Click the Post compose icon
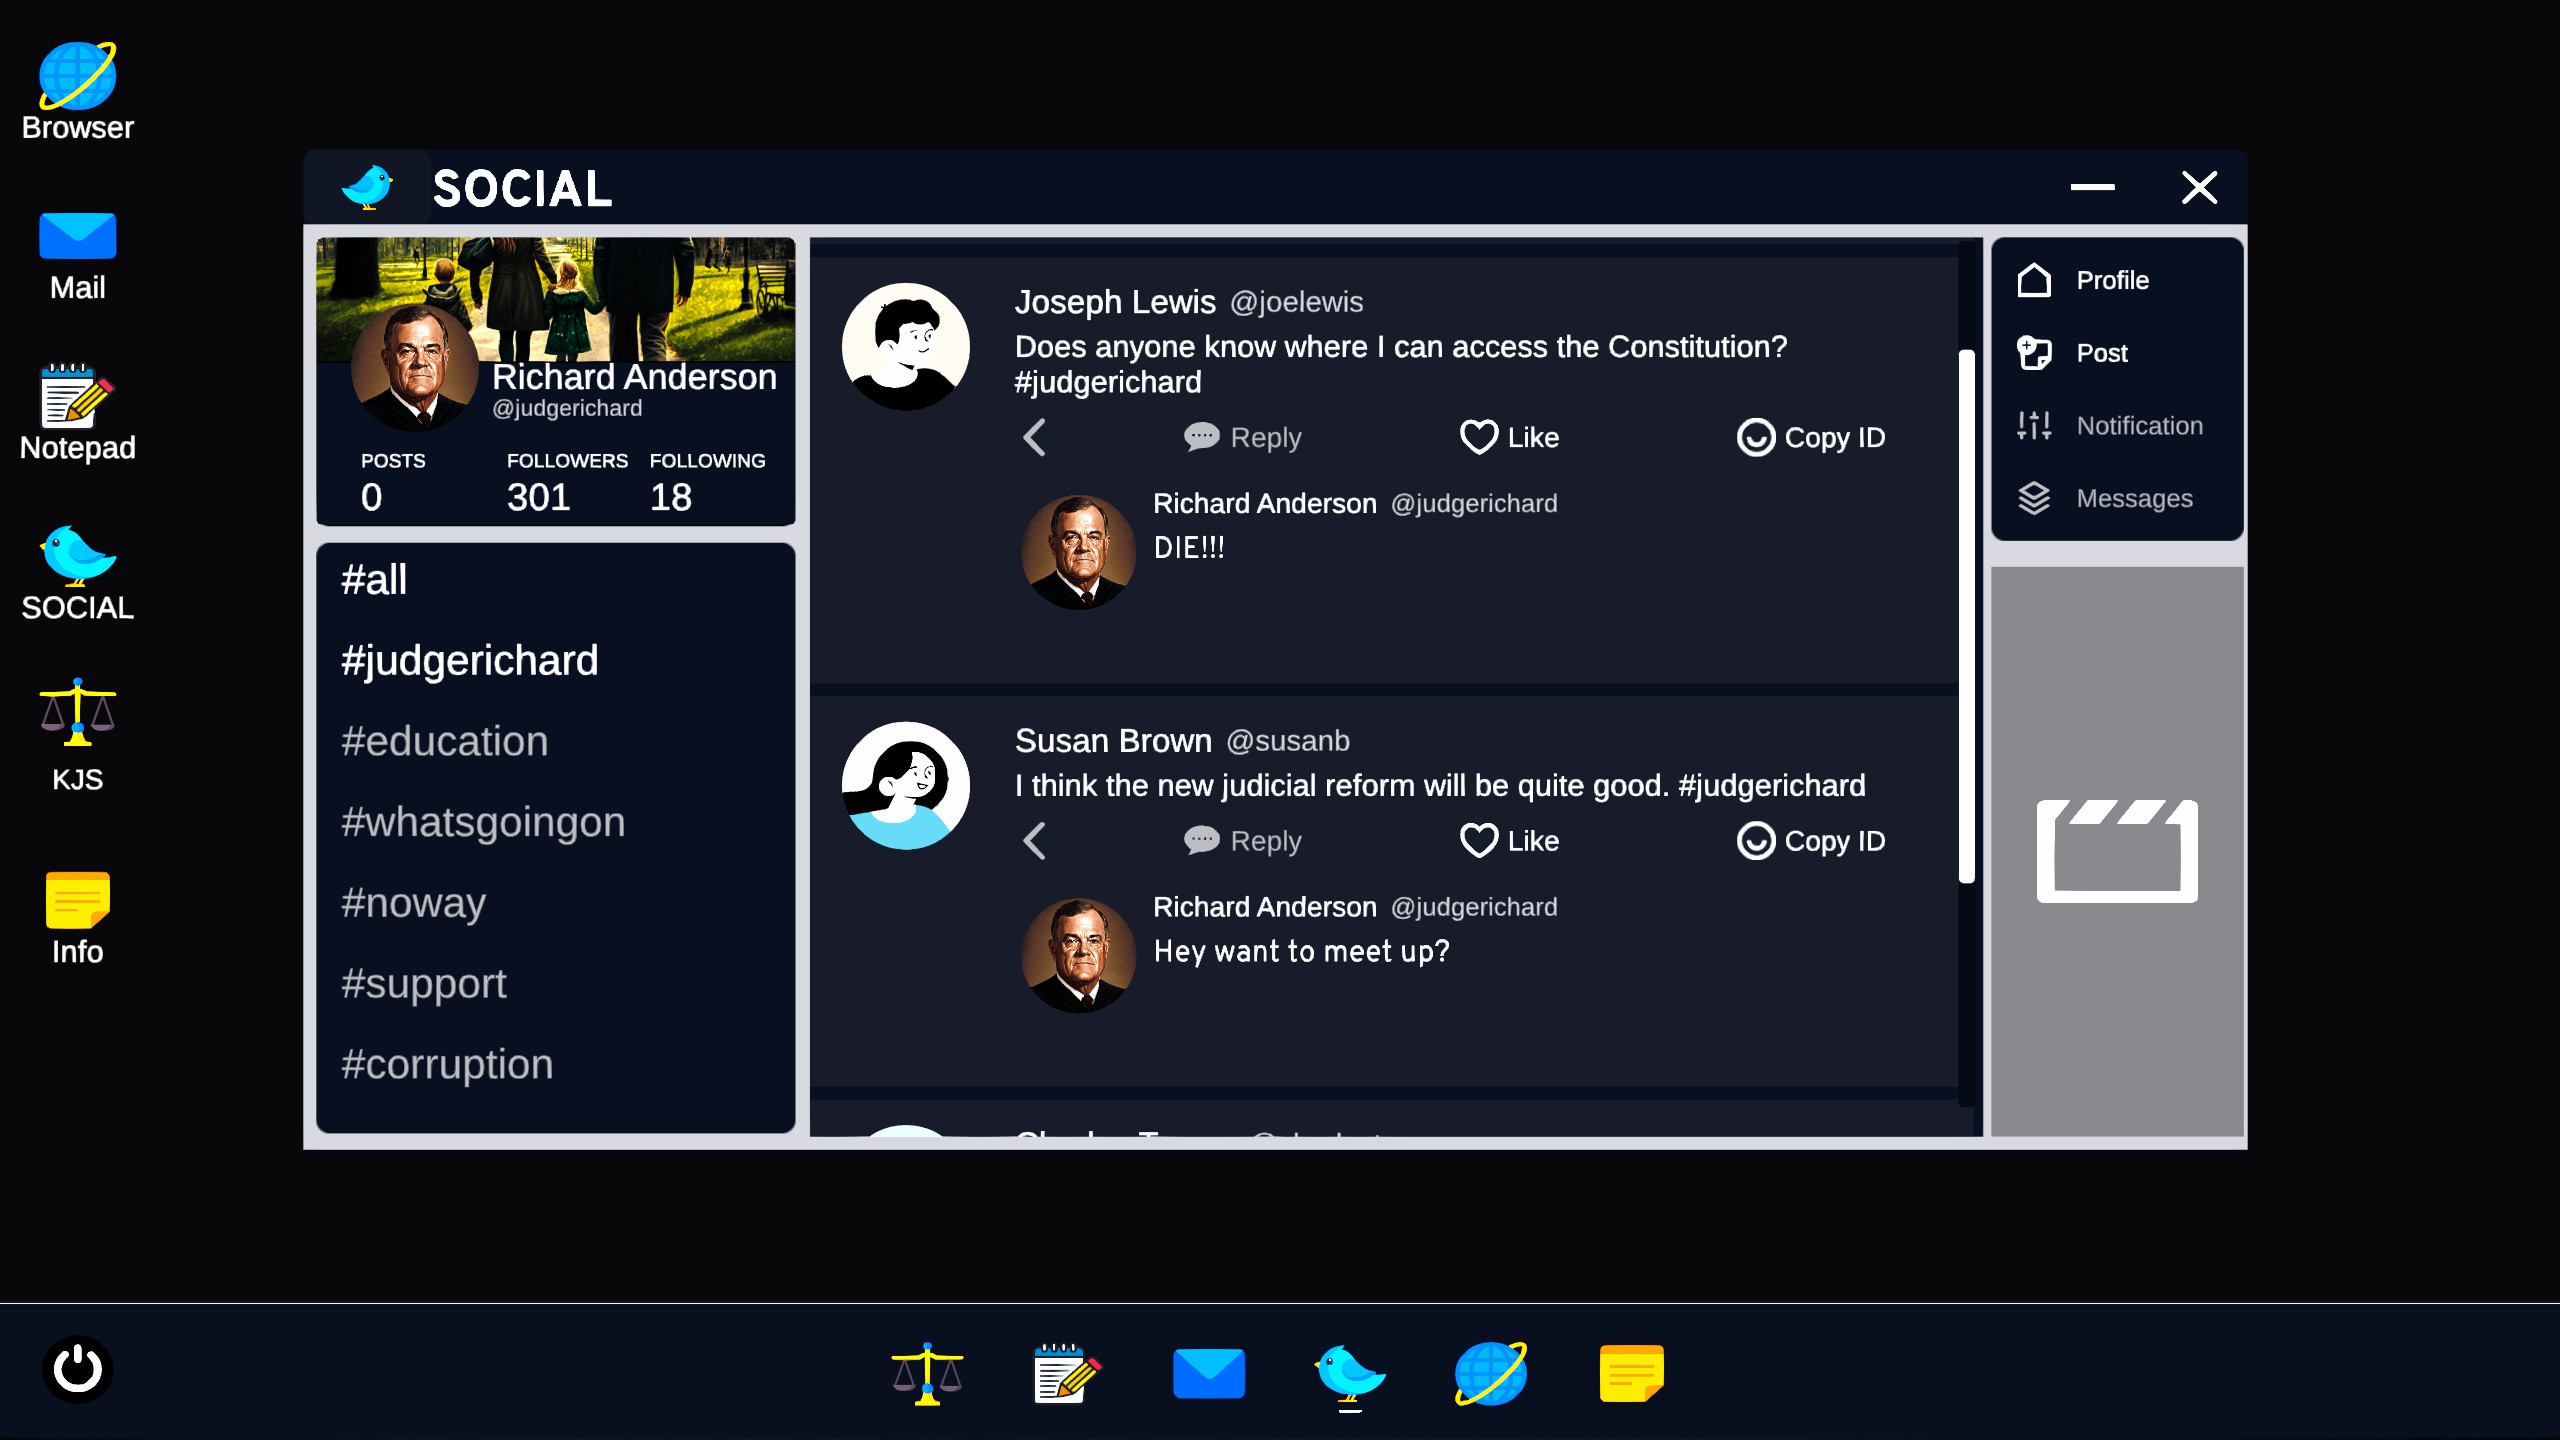The height and width of the screenshot is (1440, 2560). (2033, 353)
